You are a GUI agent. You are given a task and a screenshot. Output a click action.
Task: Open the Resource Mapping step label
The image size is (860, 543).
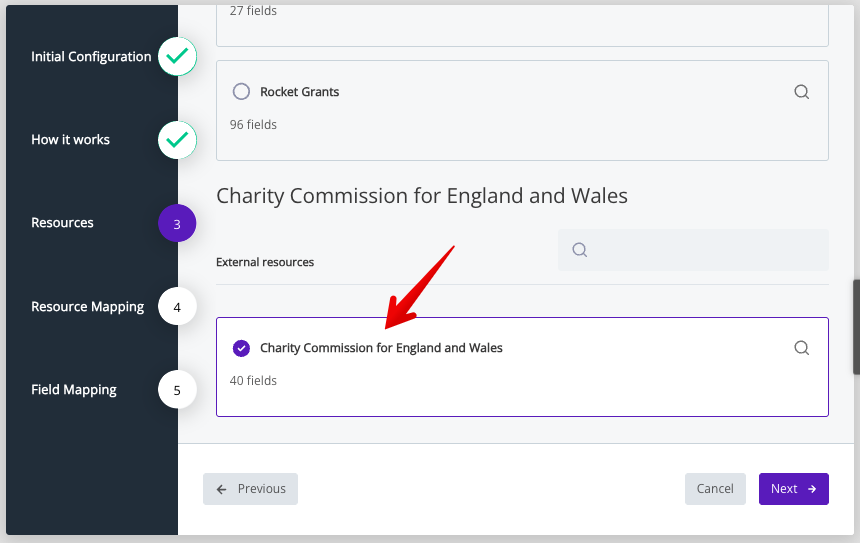pos(88,307)
